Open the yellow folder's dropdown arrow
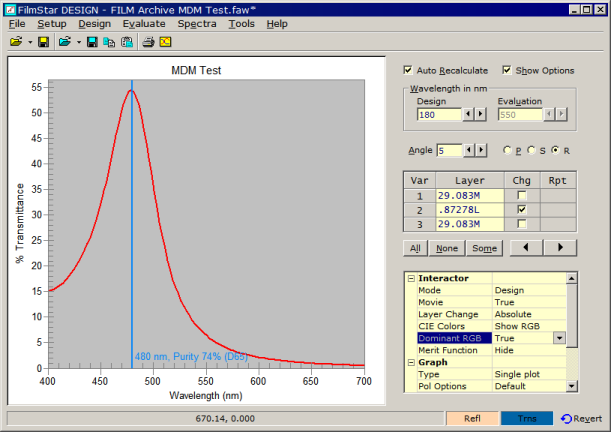 point(30,42)
